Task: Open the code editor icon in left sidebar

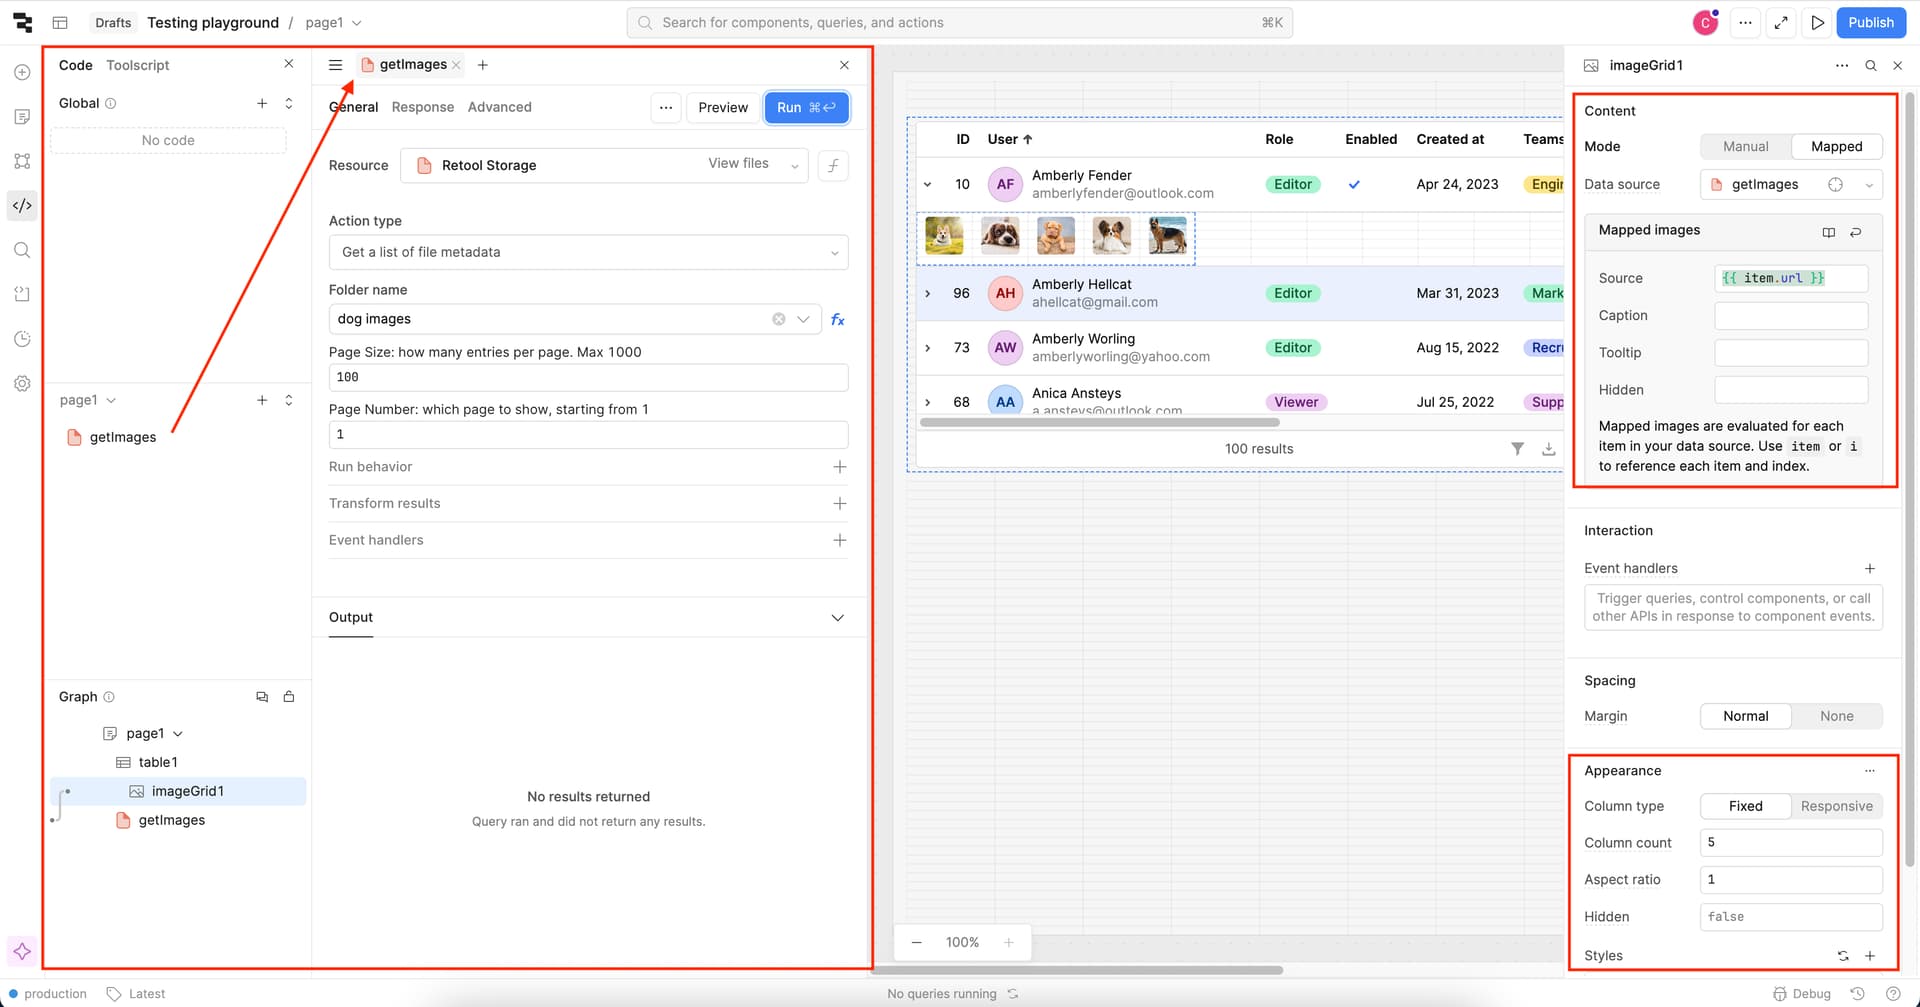Action: coord(22,206)
